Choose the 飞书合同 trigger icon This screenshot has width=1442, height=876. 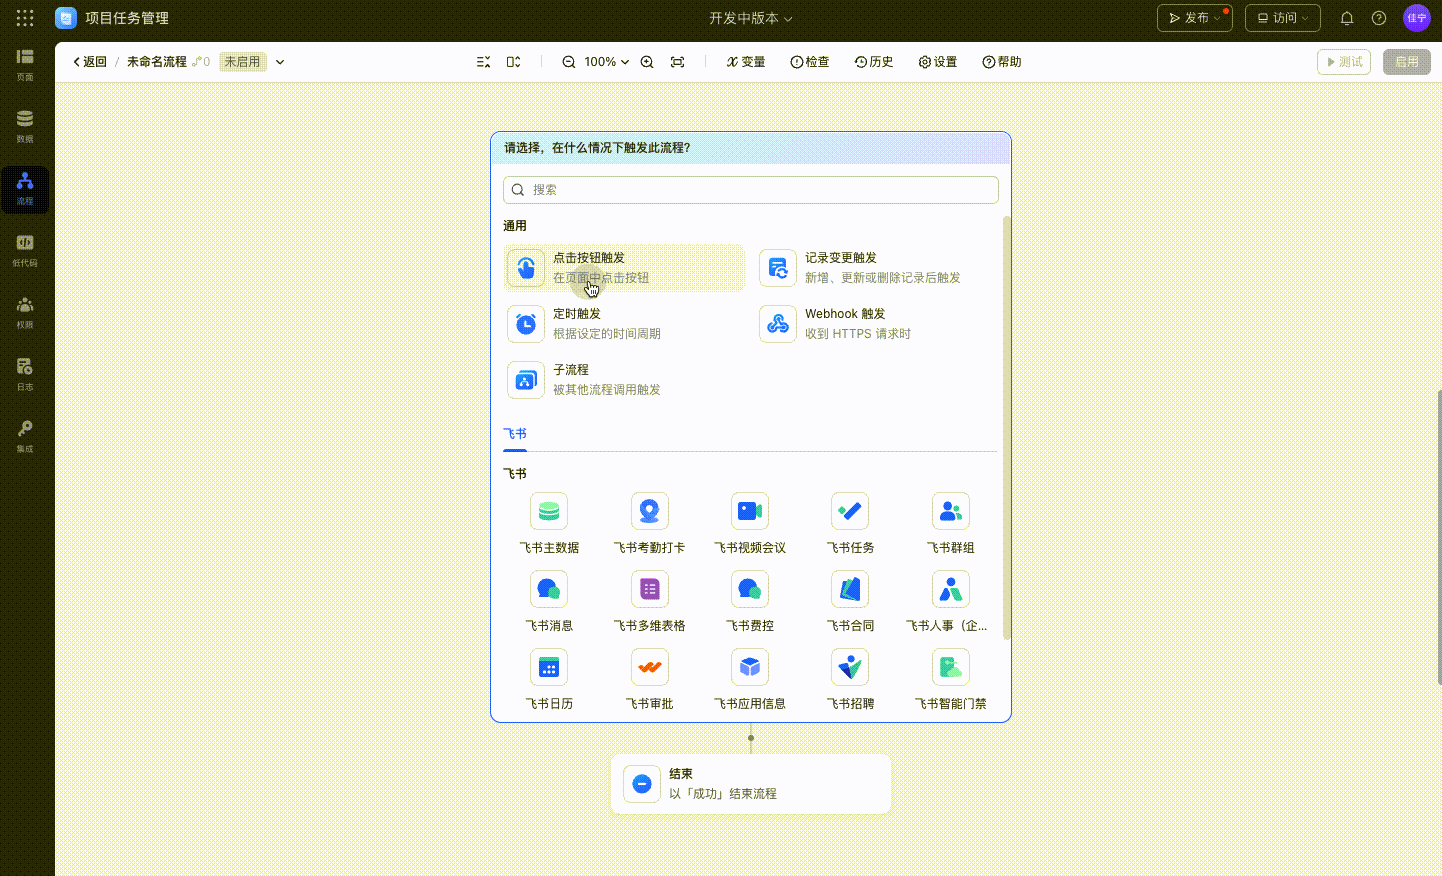pos(850,589)
